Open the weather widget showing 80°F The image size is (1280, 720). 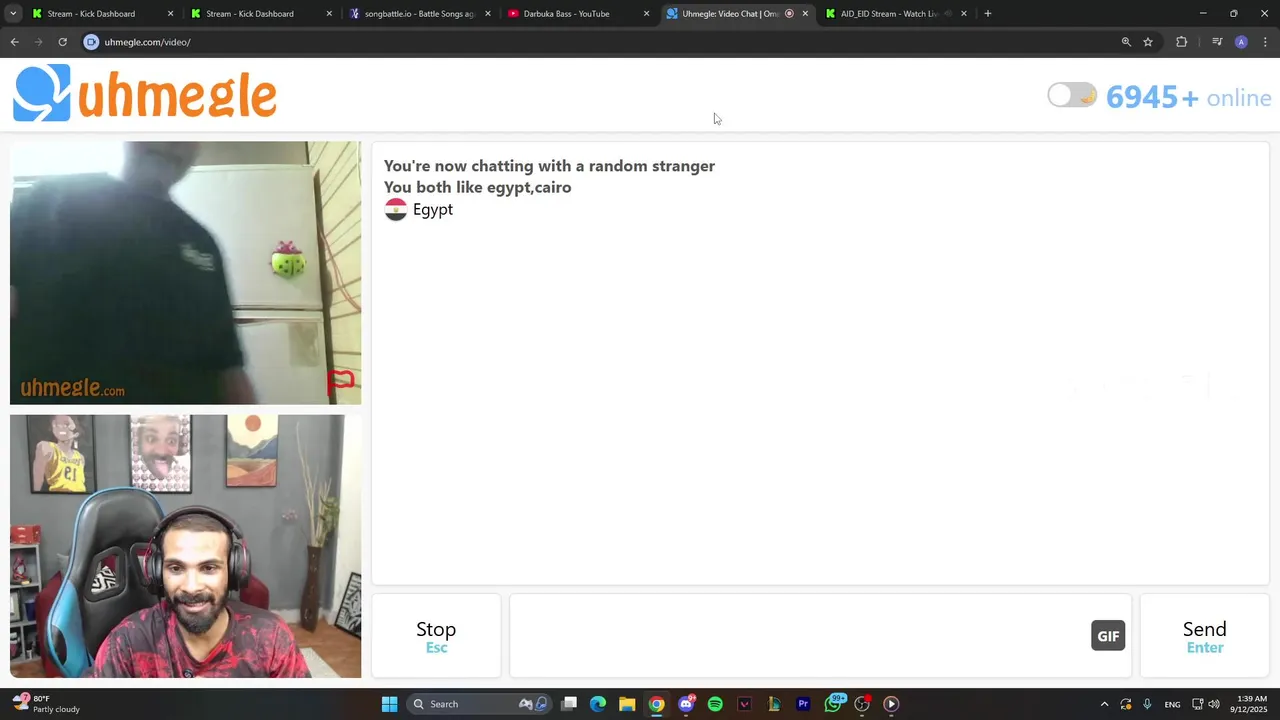point(44,704)
